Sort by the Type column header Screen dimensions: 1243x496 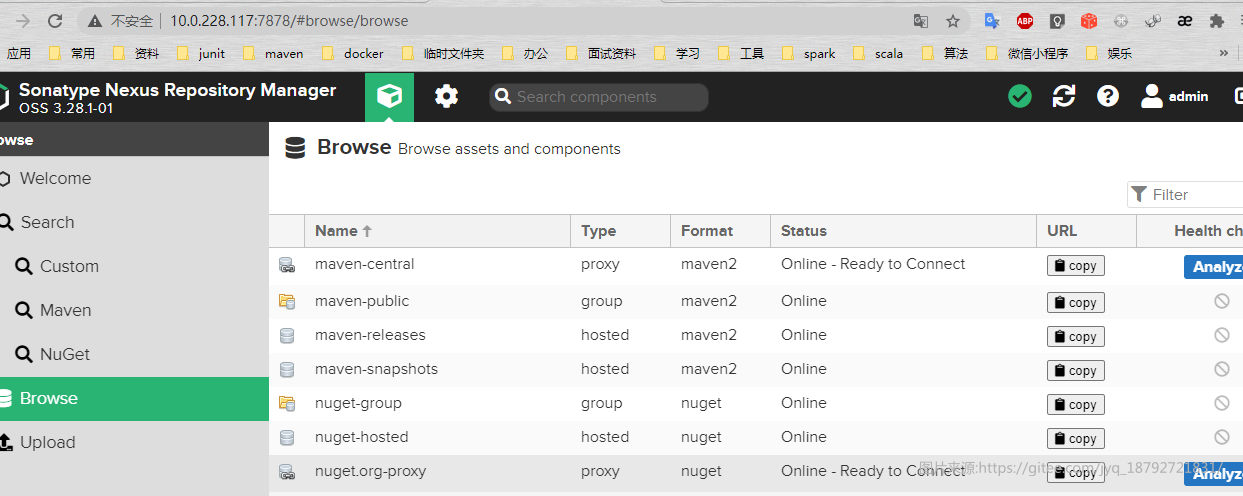620,231
